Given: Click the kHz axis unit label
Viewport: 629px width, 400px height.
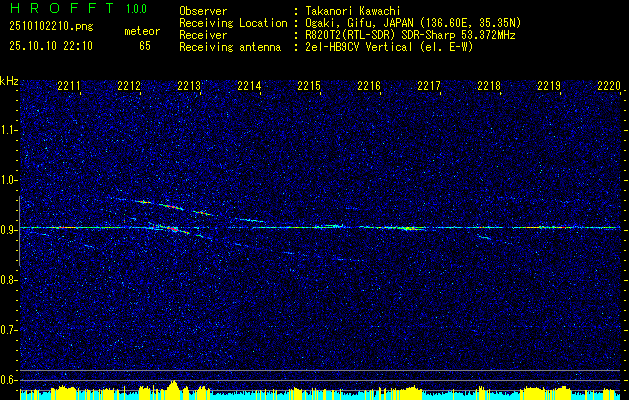Looking at the screenshot, I should coord(9,81).
